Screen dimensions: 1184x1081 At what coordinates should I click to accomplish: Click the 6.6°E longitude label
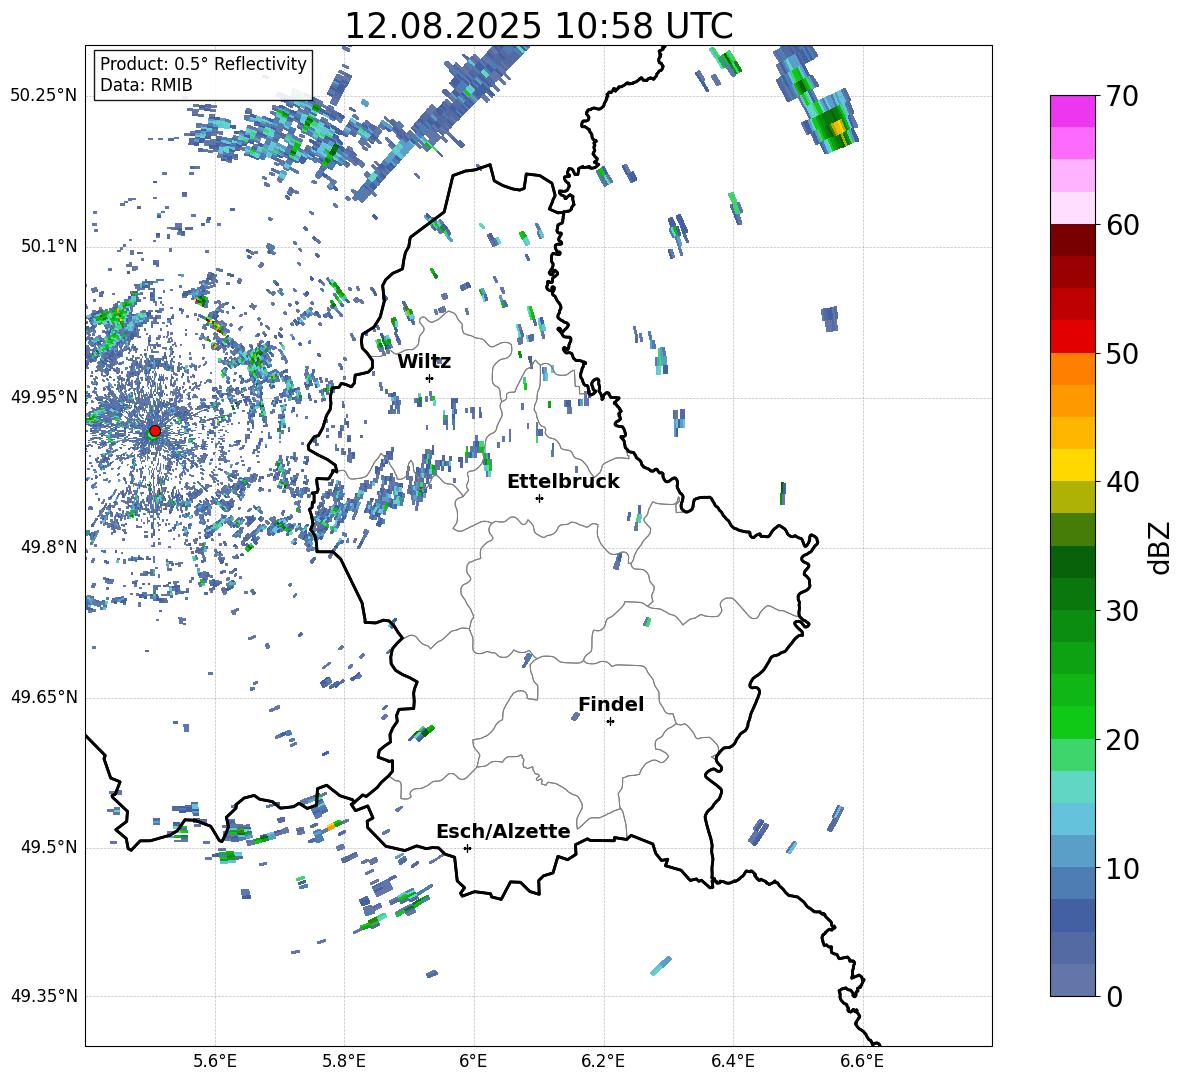[862, 1061]
